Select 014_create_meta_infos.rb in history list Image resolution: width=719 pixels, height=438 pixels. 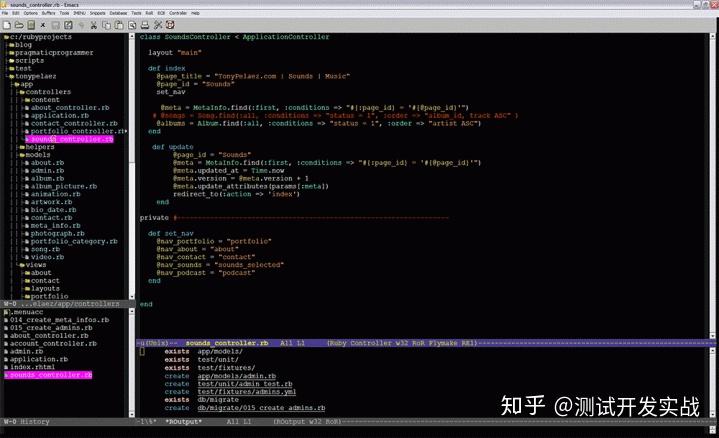[59, 320]
